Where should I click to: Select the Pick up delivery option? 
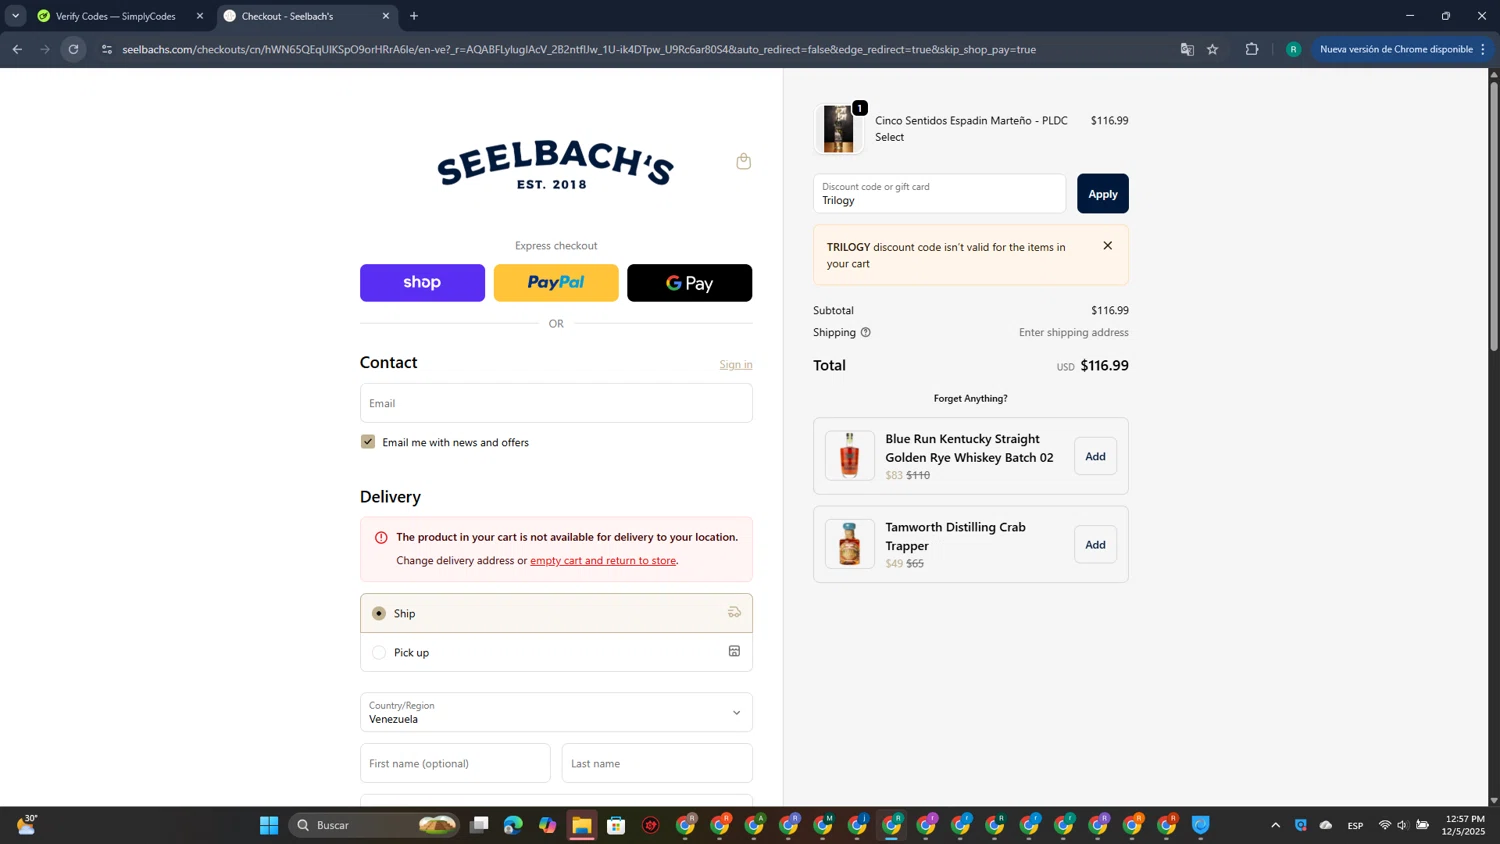556,652
